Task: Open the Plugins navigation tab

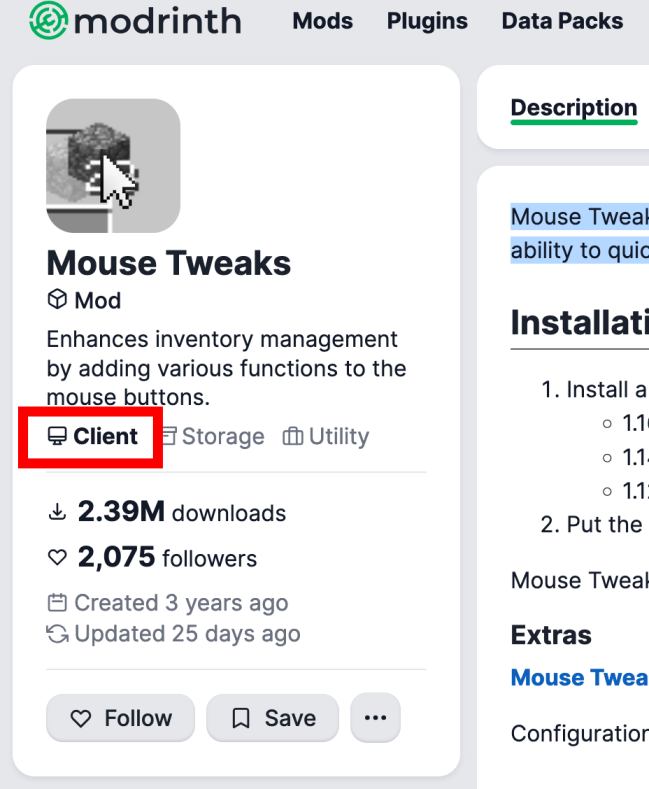Action: pyautogui.click(x=427, y=21)
